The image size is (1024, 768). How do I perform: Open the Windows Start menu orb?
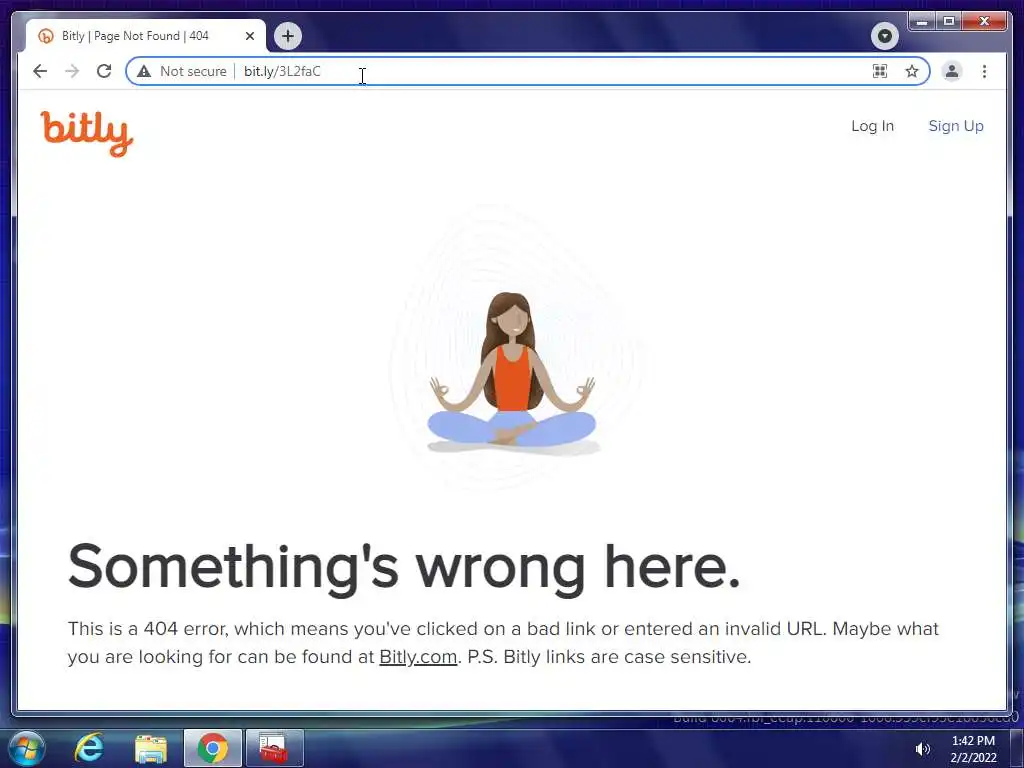(x=27, y=748)
